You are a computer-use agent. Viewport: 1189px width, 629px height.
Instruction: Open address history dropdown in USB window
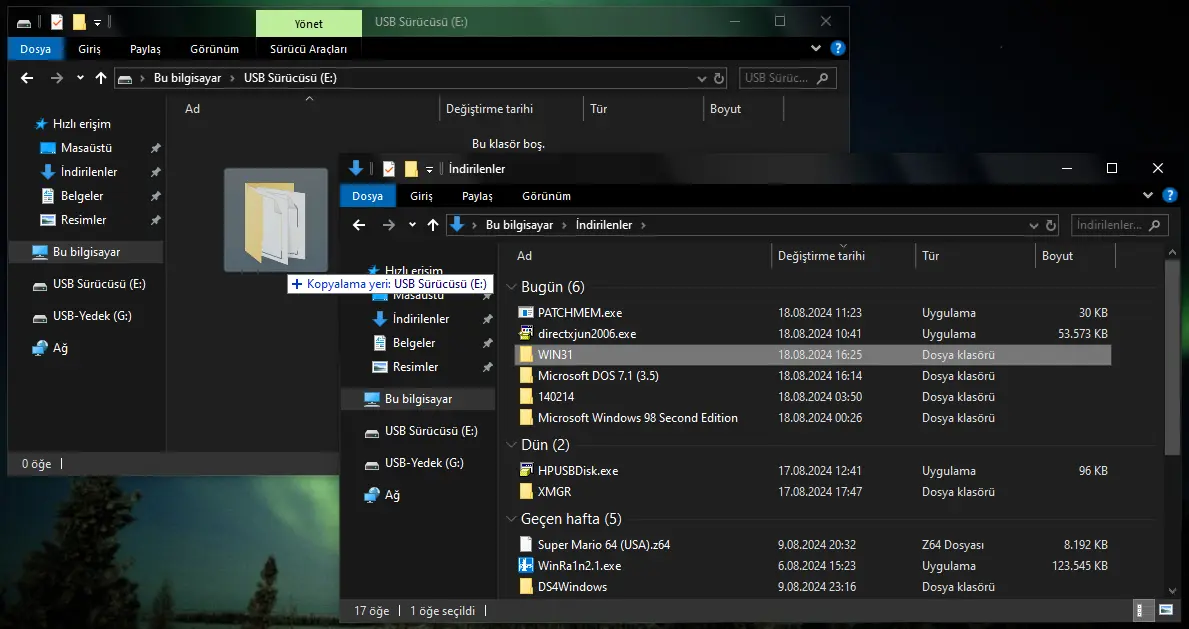[701, 78]
